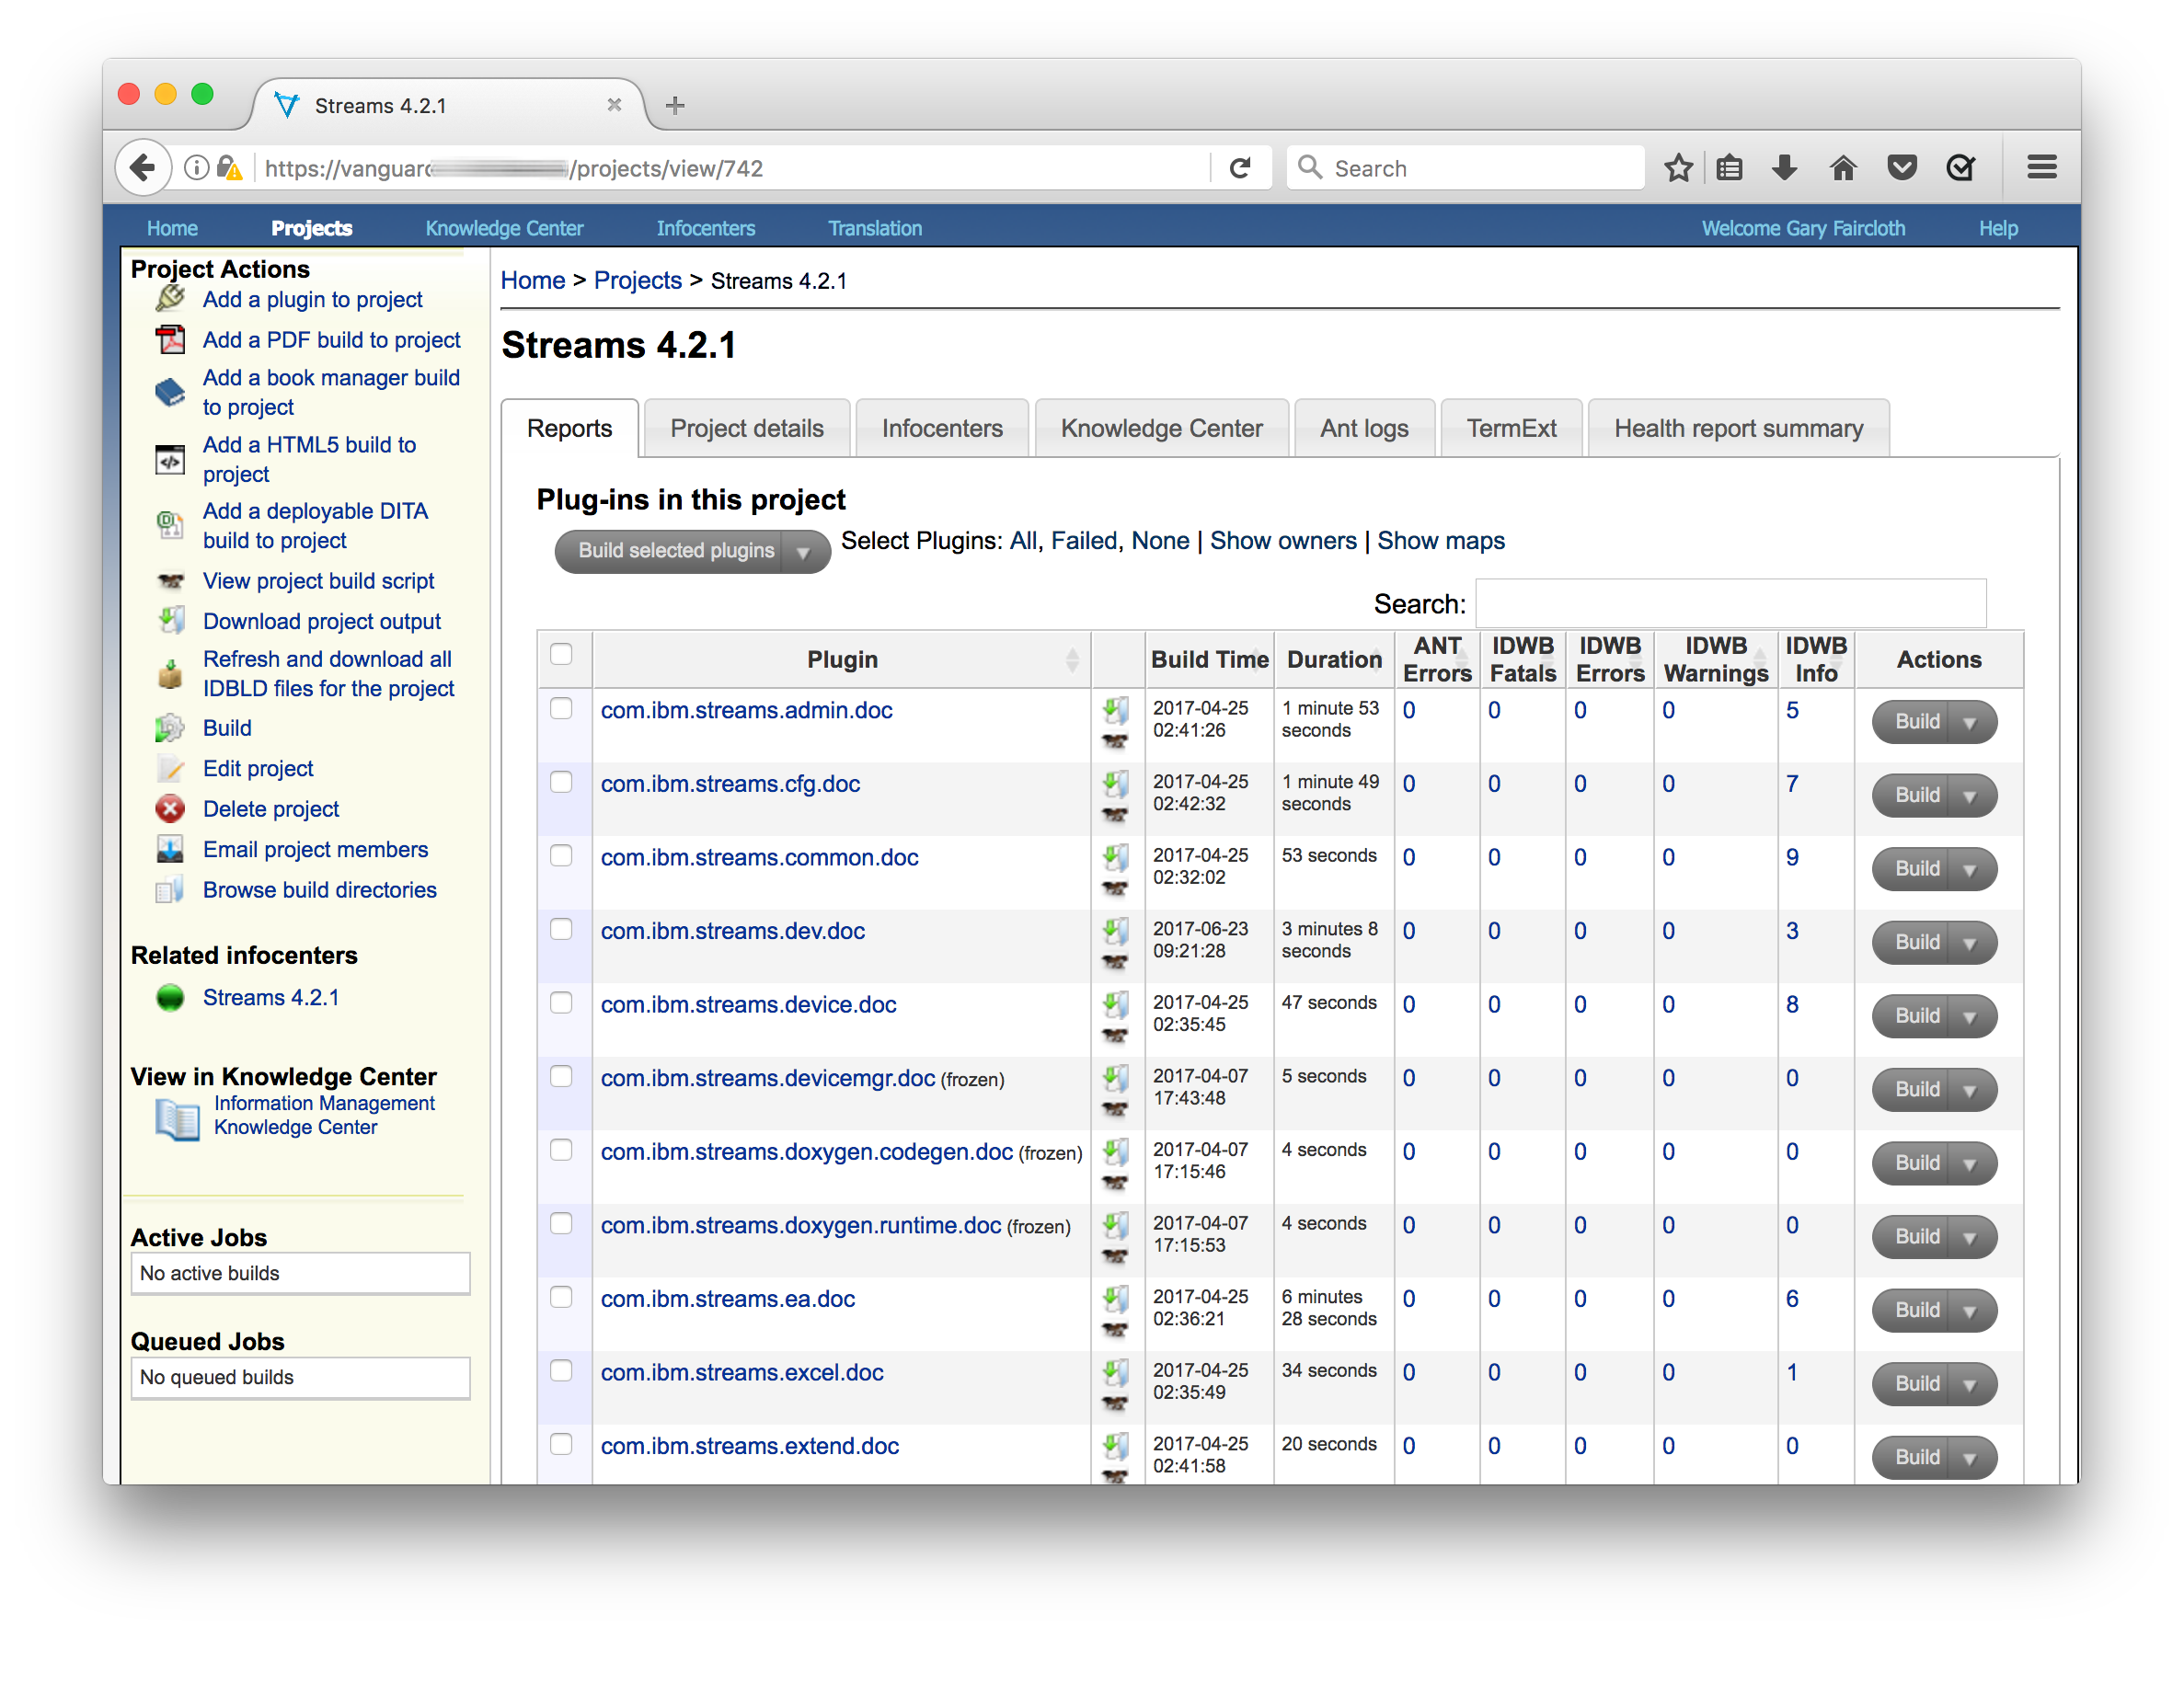Click the download icon beside Download project output
This screenshot has width=2184, height=1707.
pos(170,621)
